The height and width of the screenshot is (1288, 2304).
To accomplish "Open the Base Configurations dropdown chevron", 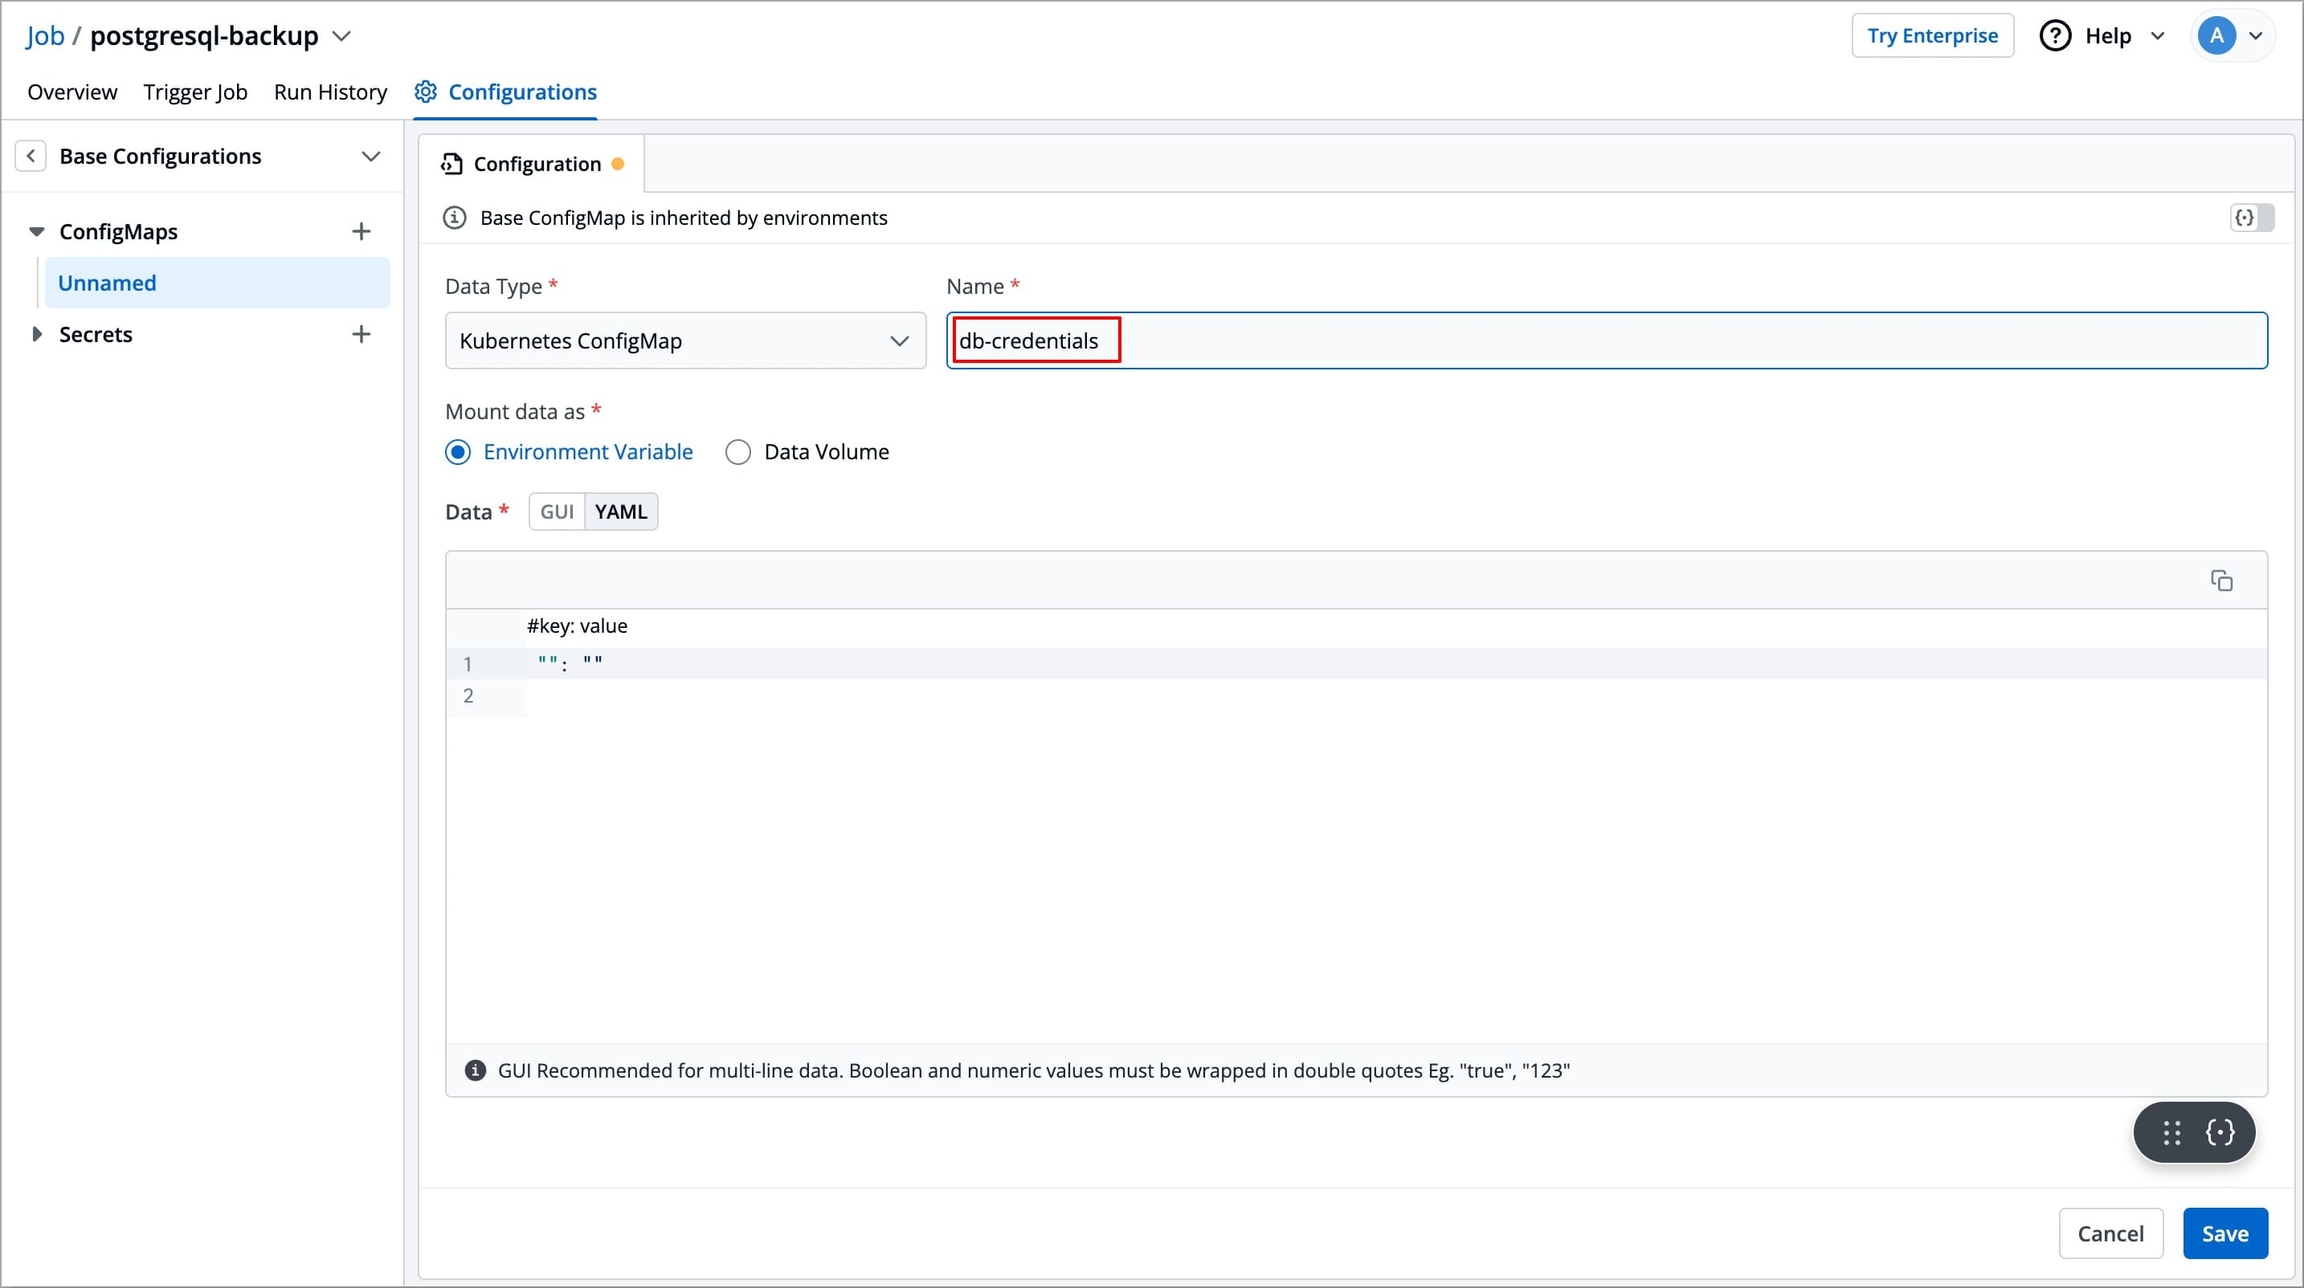I will tap(371, 157).
